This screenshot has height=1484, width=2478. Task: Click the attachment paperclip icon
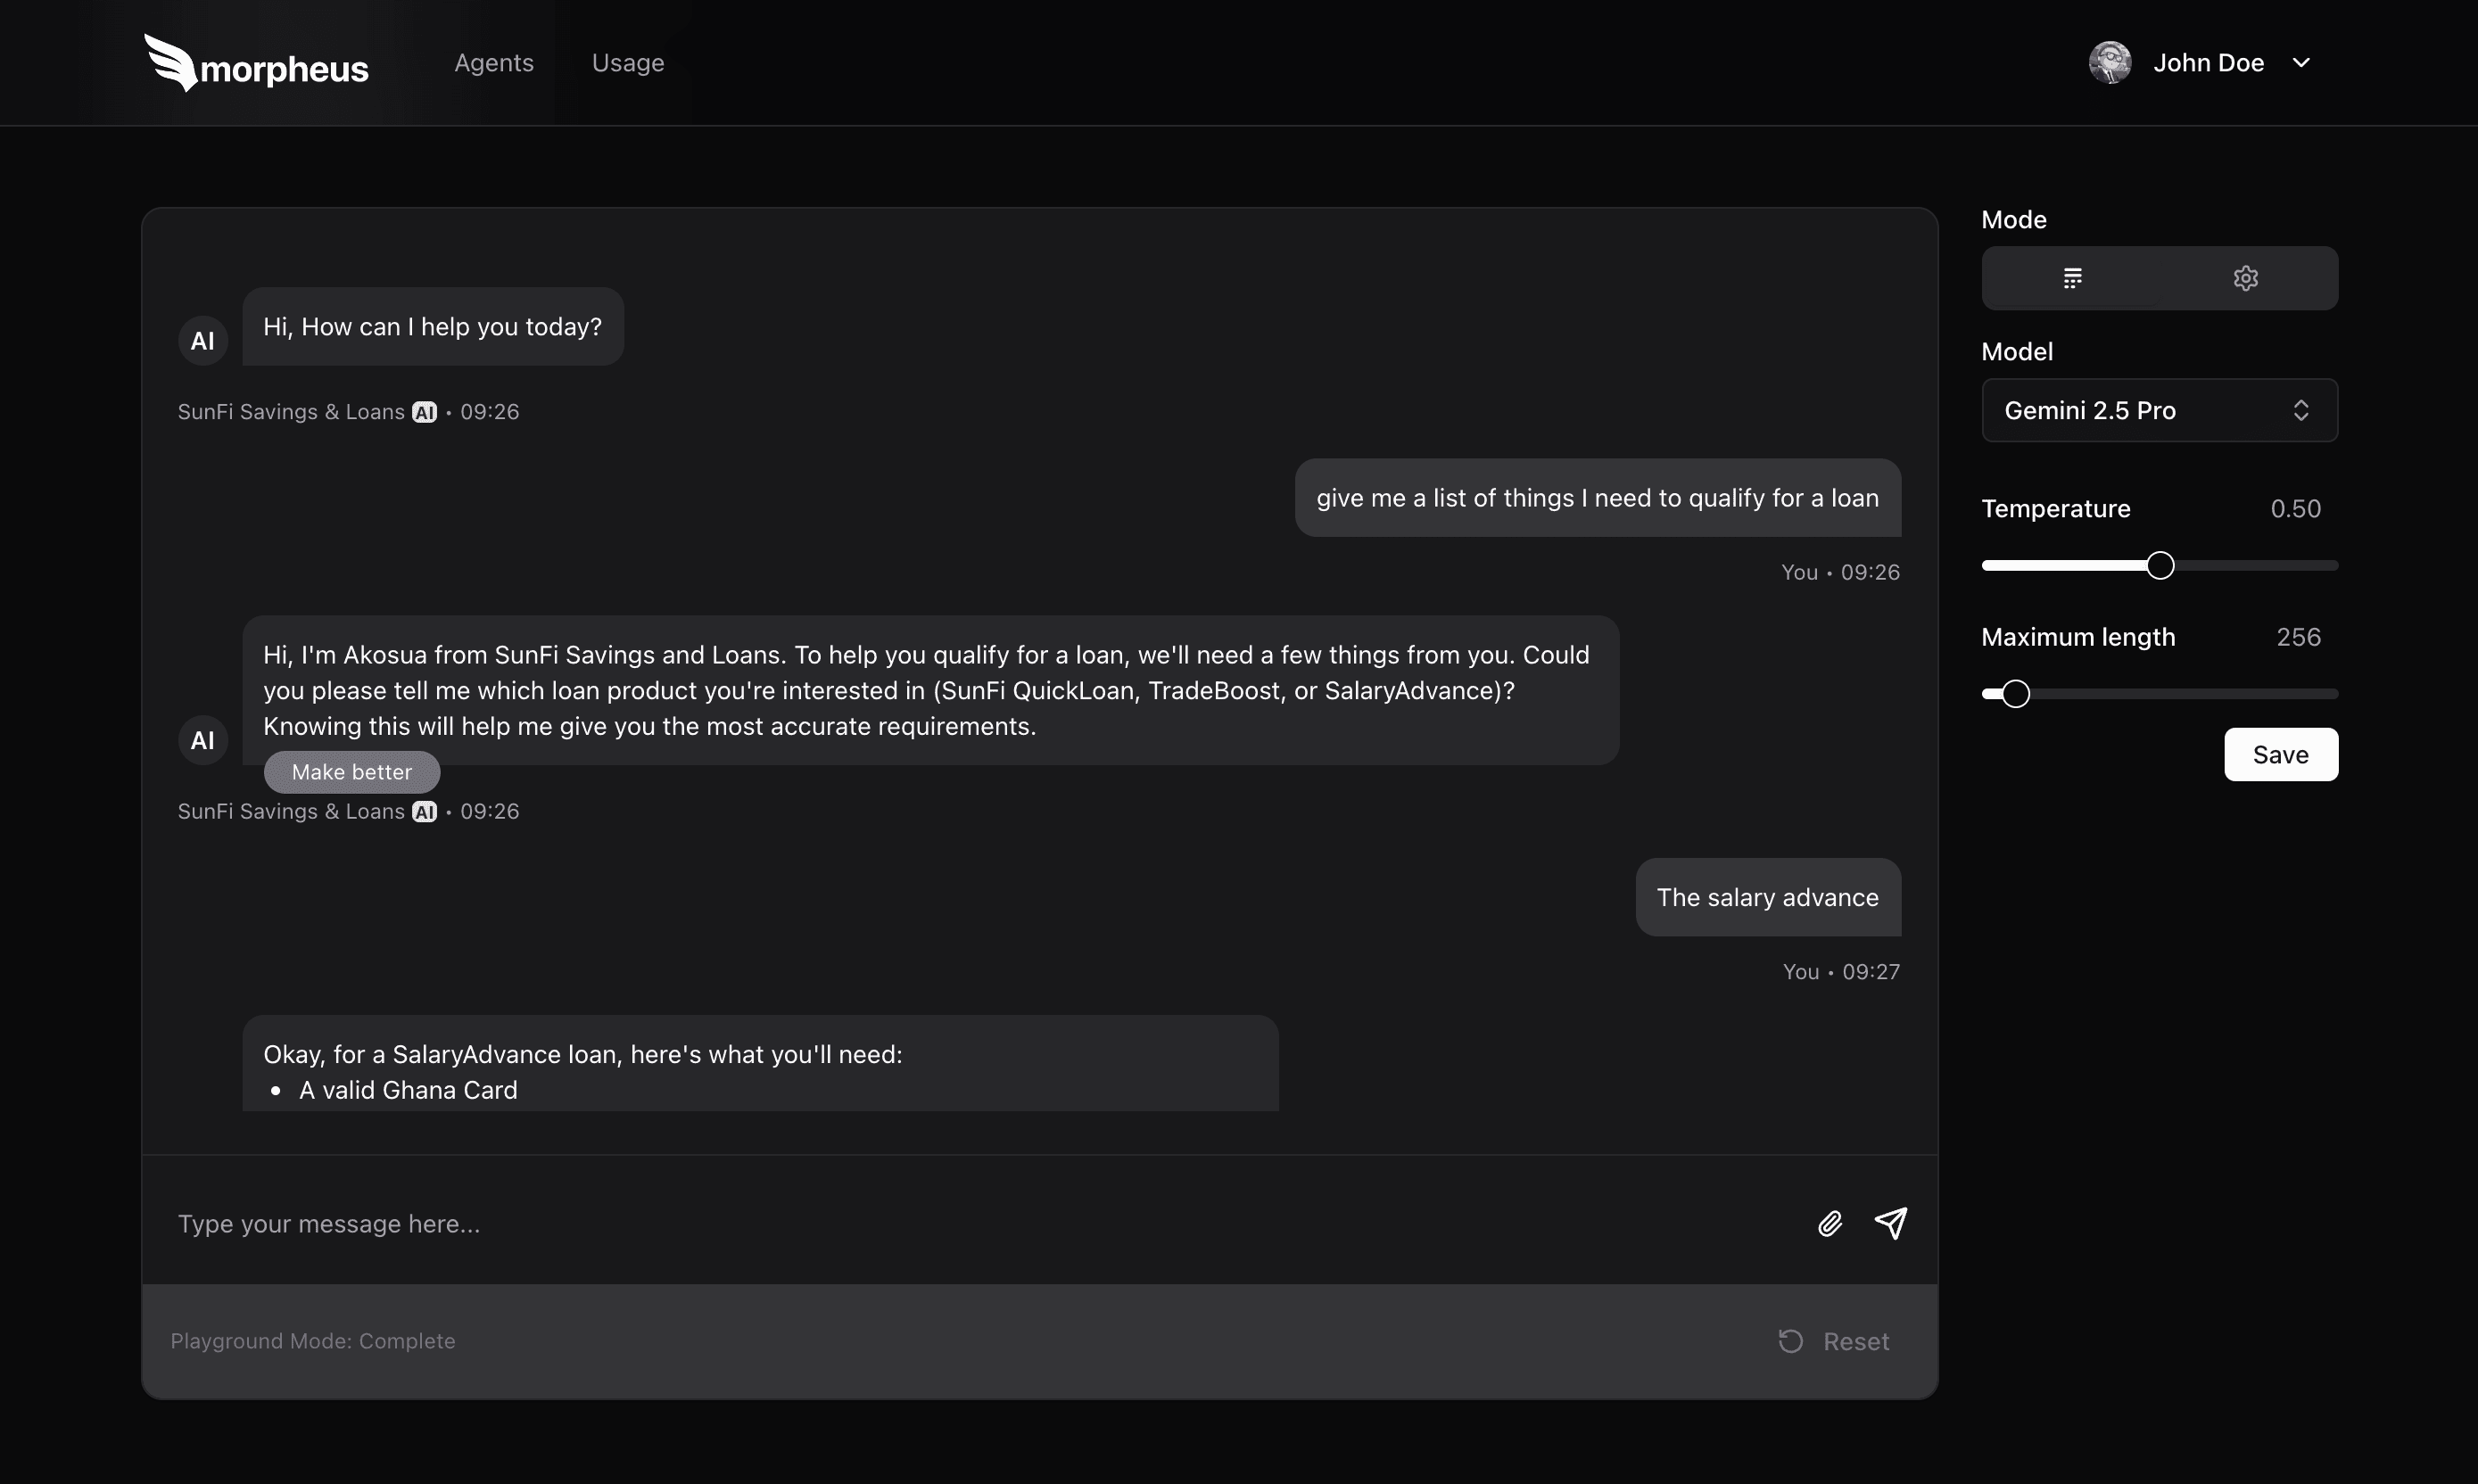(x=1829, y=1223)
